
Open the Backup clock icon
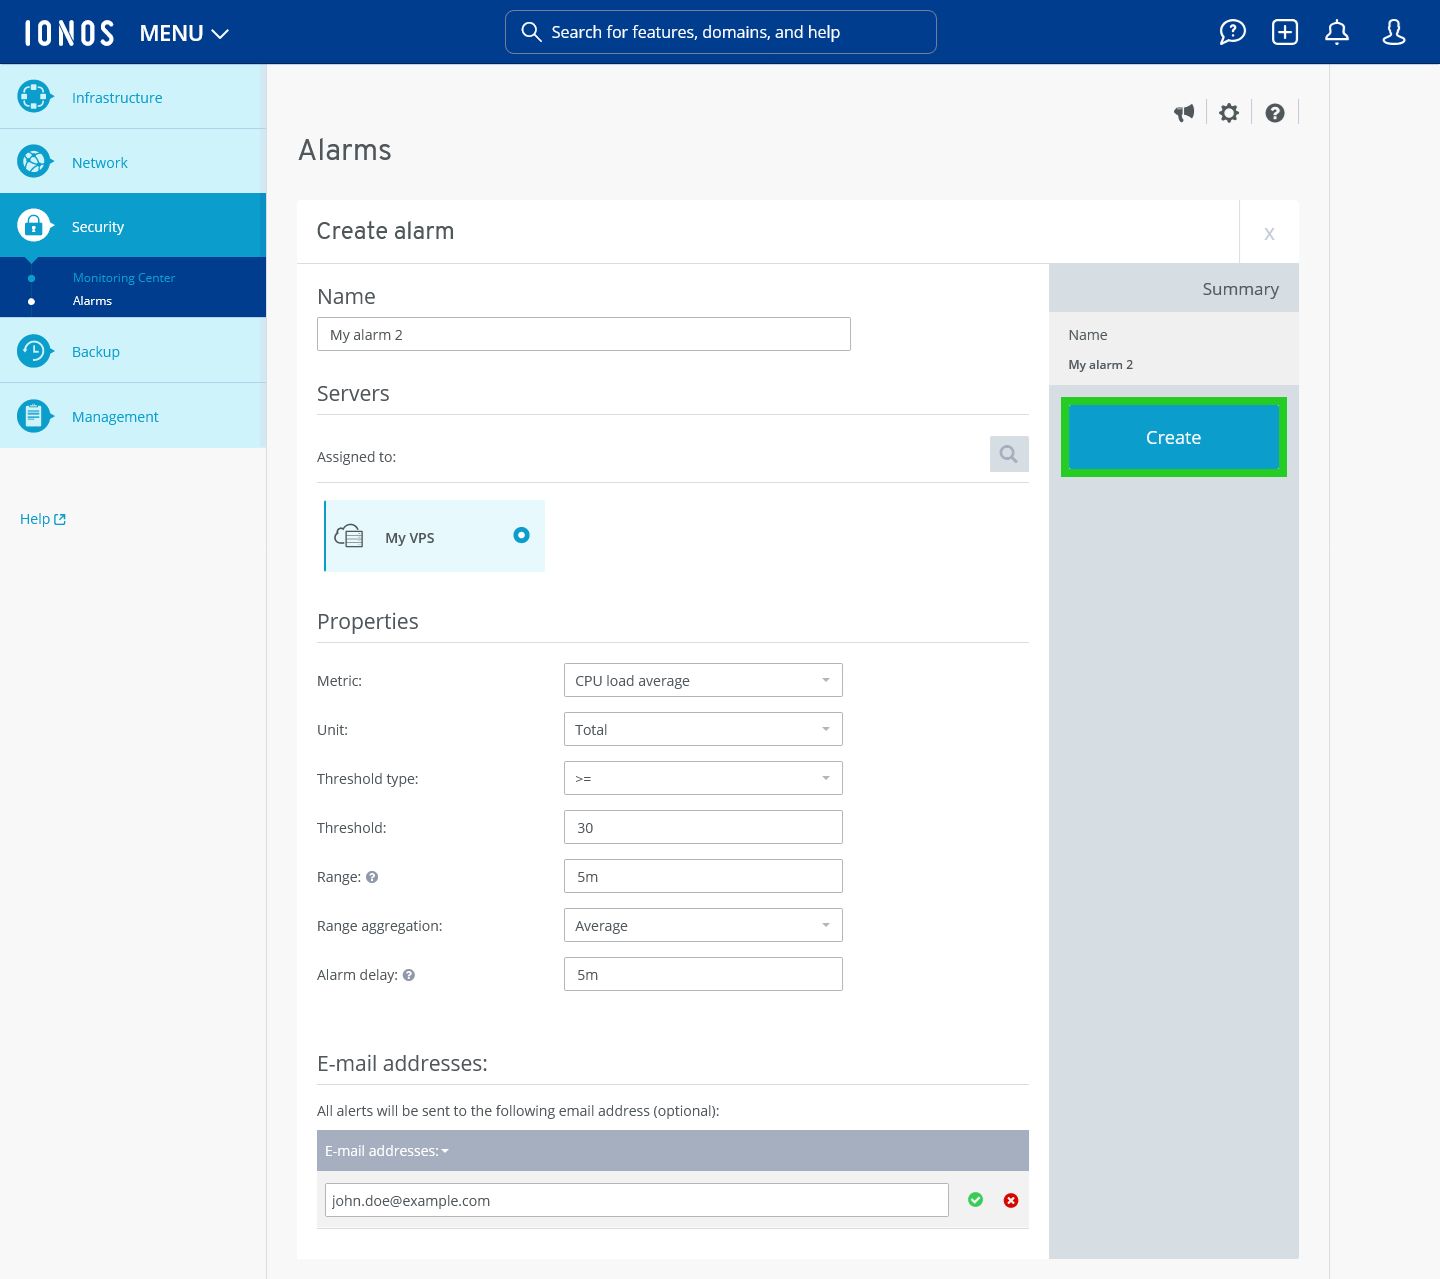(x=34, y=350)
